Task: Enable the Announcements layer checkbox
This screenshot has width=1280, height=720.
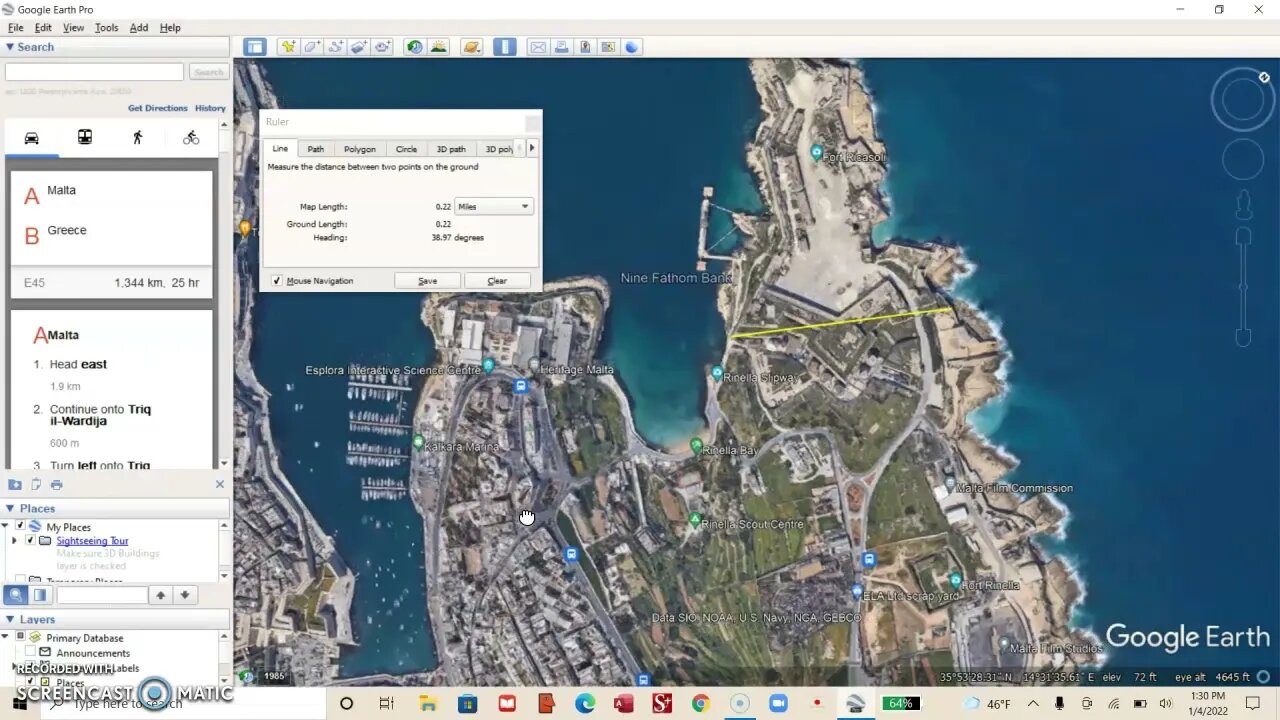Action: click(31, 653)
